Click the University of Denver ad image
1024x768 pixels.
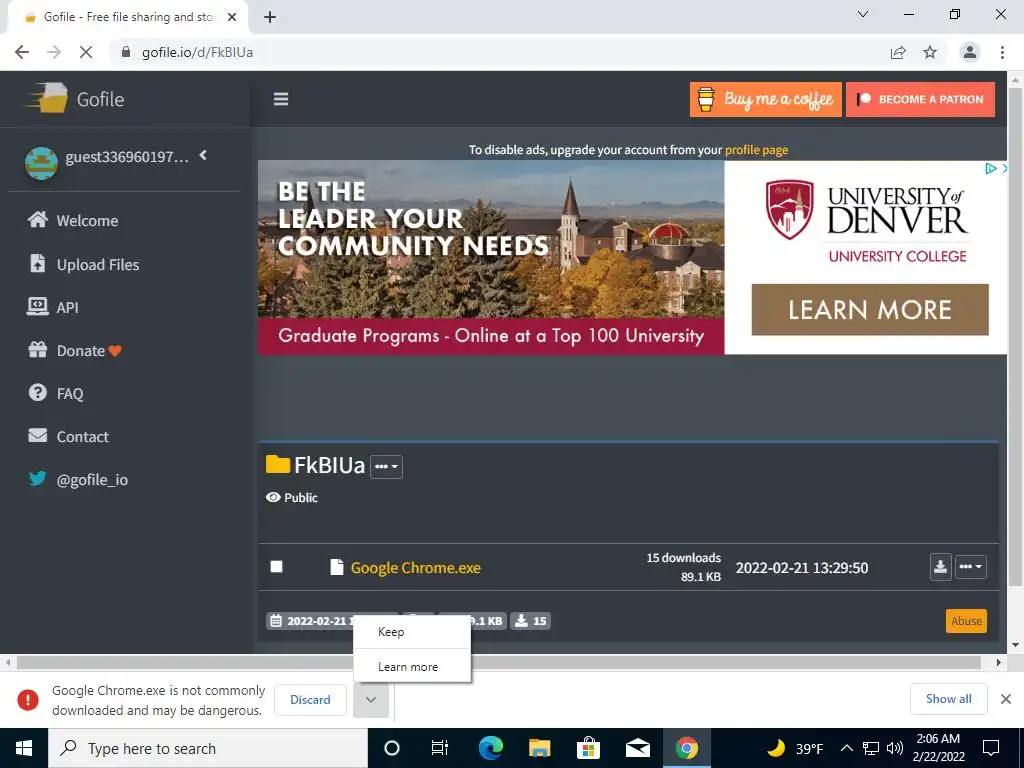pos(491,257)
